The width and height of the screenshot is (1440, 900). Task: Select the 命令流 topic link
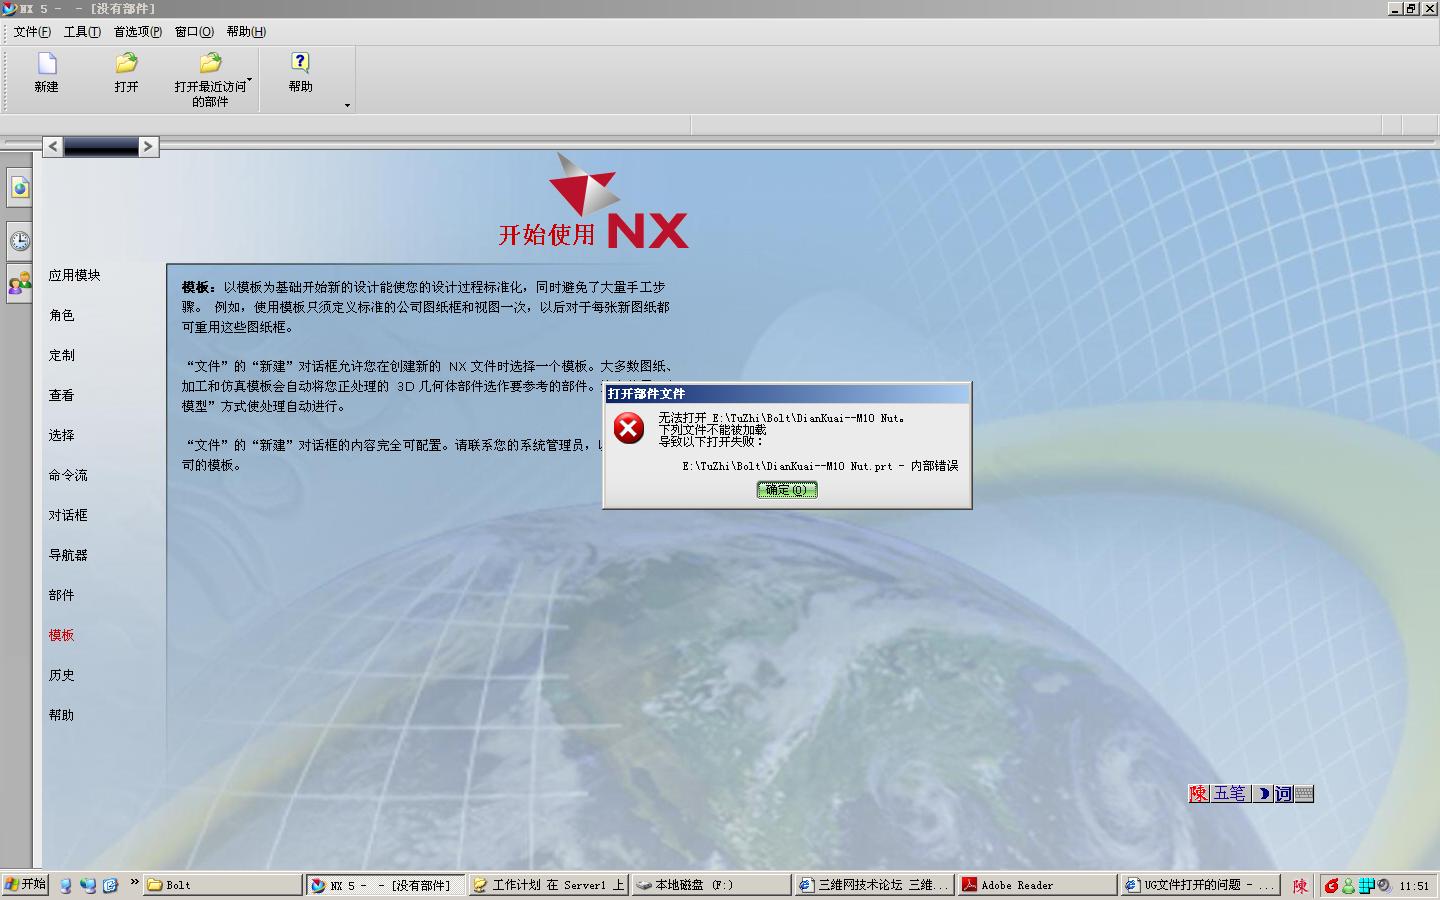point(68,475)
